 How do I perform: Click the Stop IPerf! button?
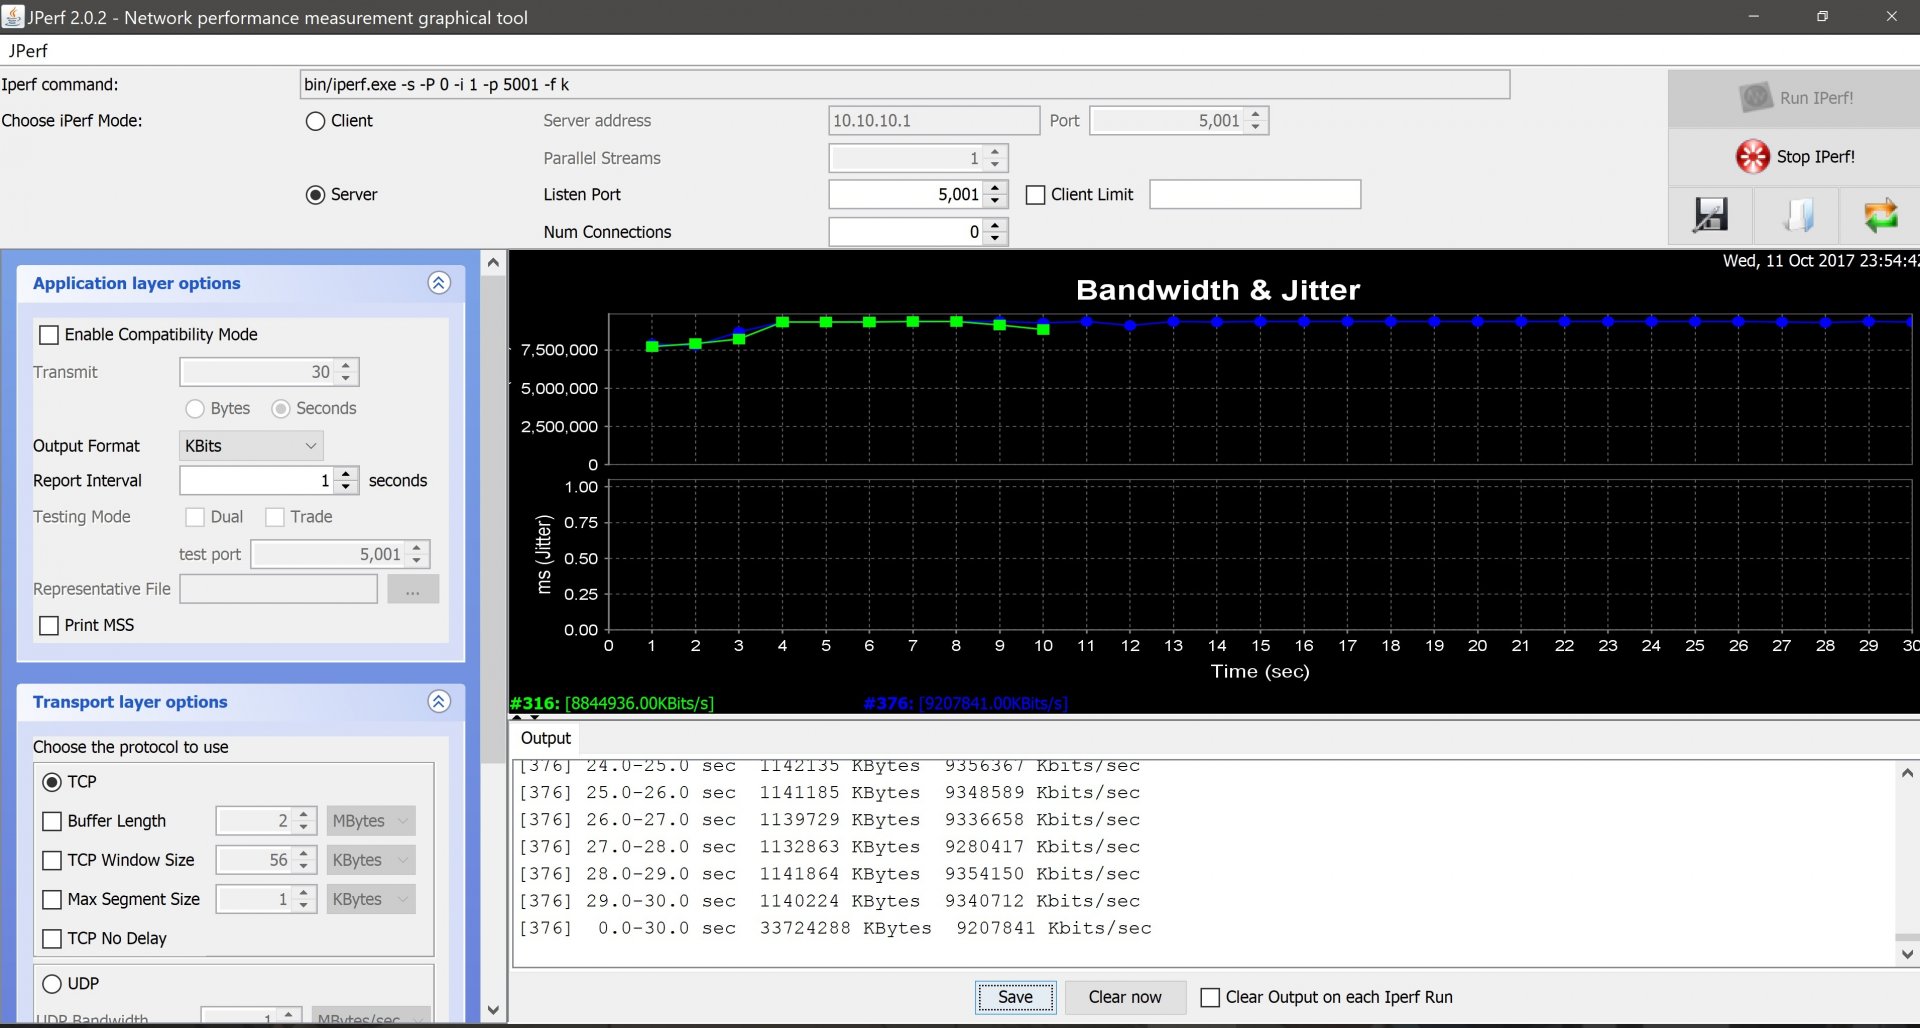[1794, 157]
